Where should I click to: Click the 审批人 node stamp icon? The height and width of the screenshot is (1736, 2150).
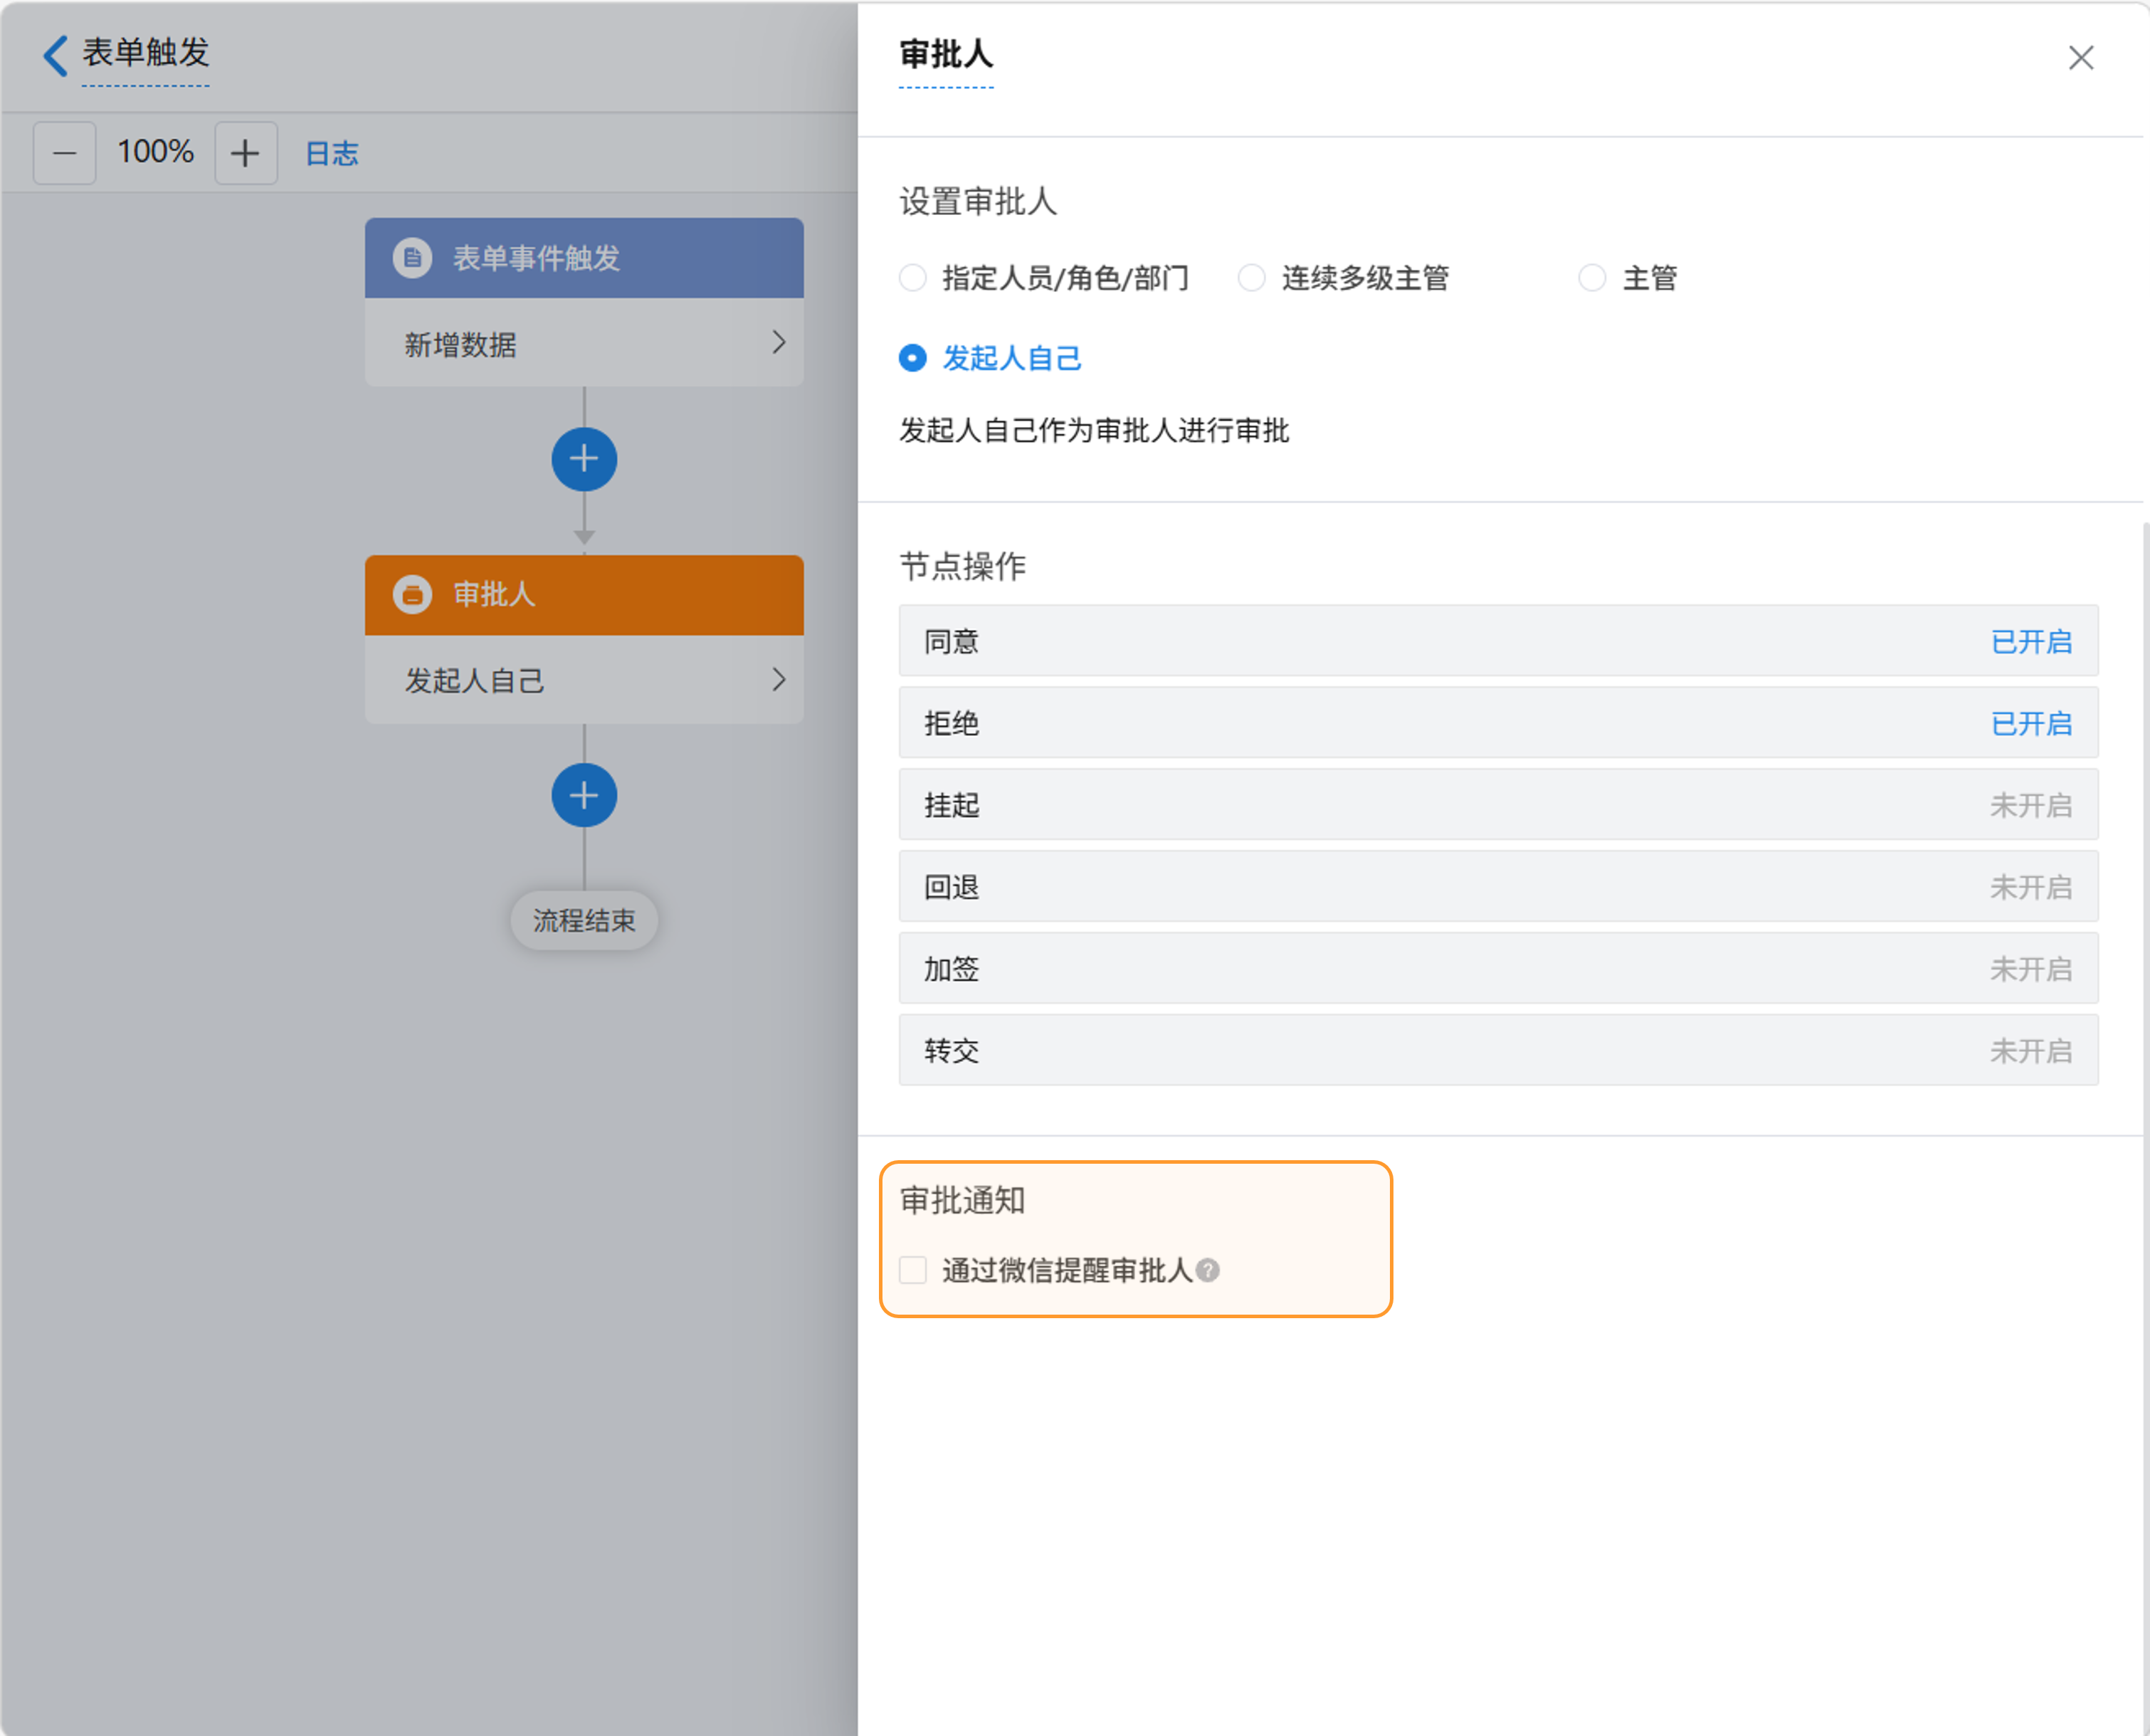click(412, 594)
